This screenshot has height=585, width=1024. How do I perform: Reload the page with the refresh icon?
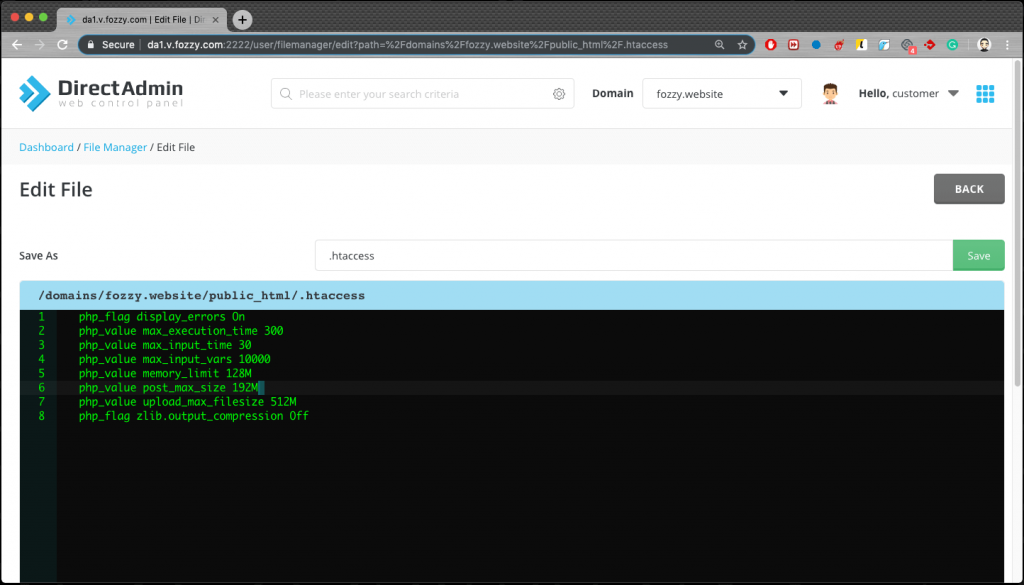click(62, 44)
